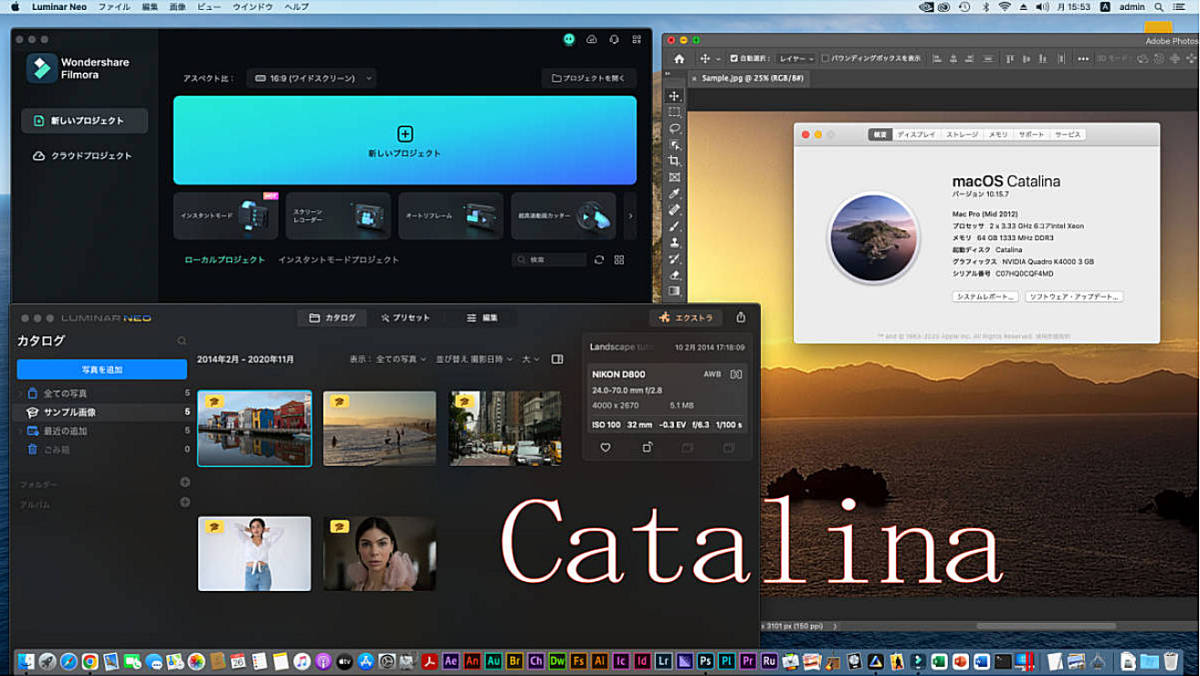The height and width of the screenshot is (676, 1200).
Task: Toggle the Luminar side panel view icon
Action: click(x=557, y=359)
